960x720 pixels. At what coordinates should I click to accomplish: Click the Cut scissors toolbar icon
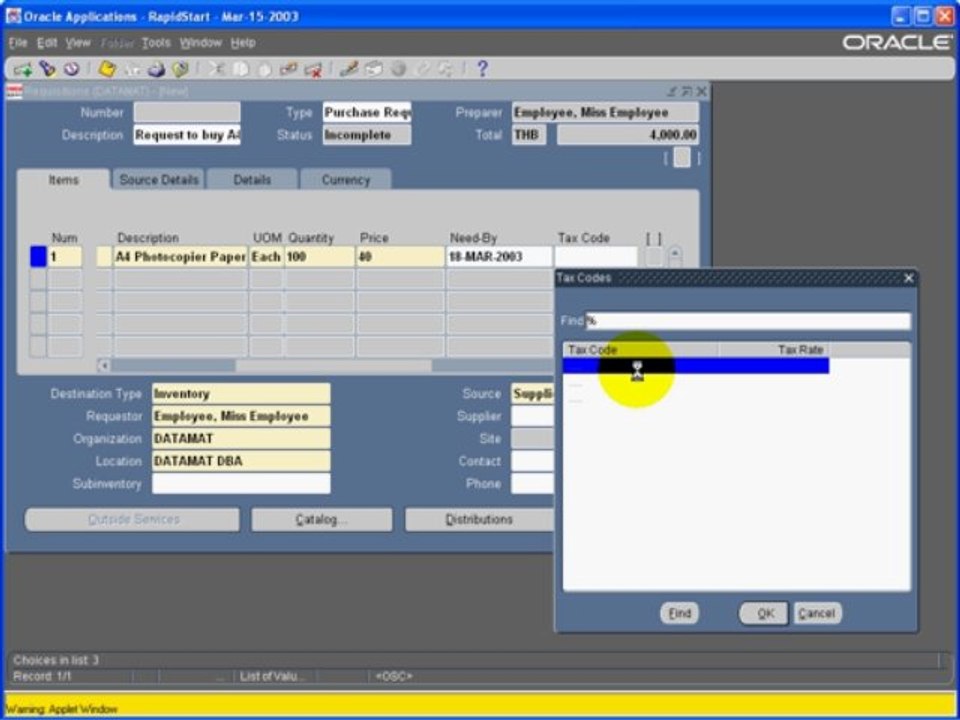pyautogui.click(x=216, y=69)
